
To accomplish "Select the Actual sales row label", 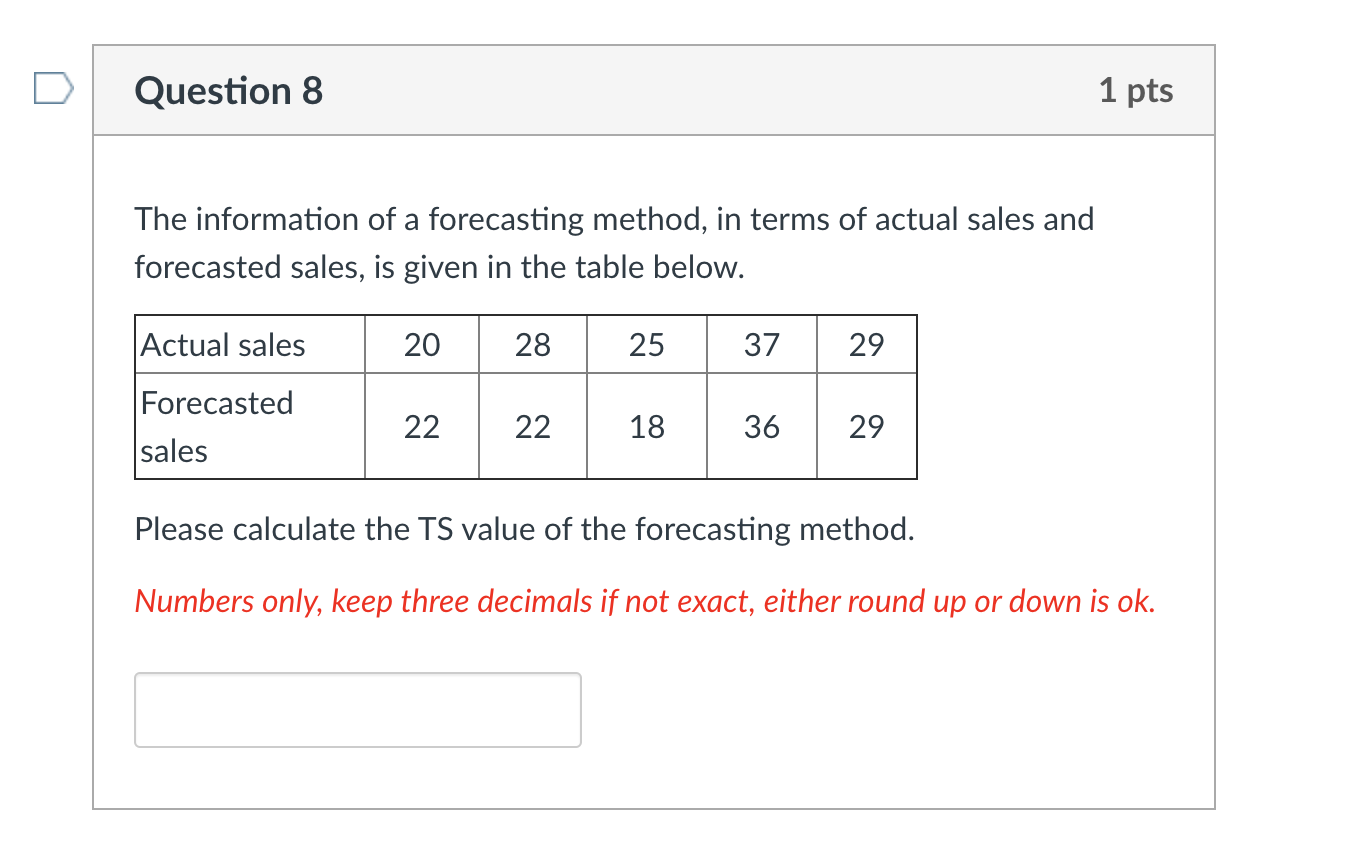I will tap(222, 344).
